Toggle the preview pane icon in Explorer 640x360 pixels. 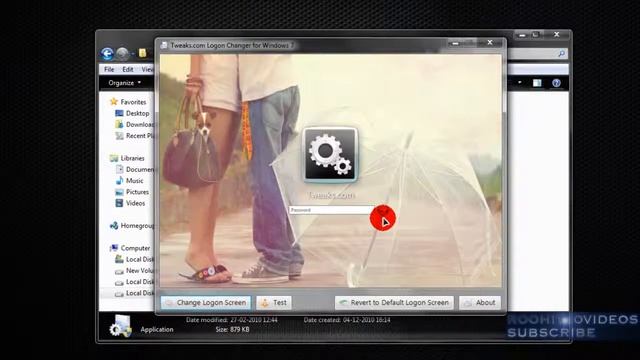point(537,83)
